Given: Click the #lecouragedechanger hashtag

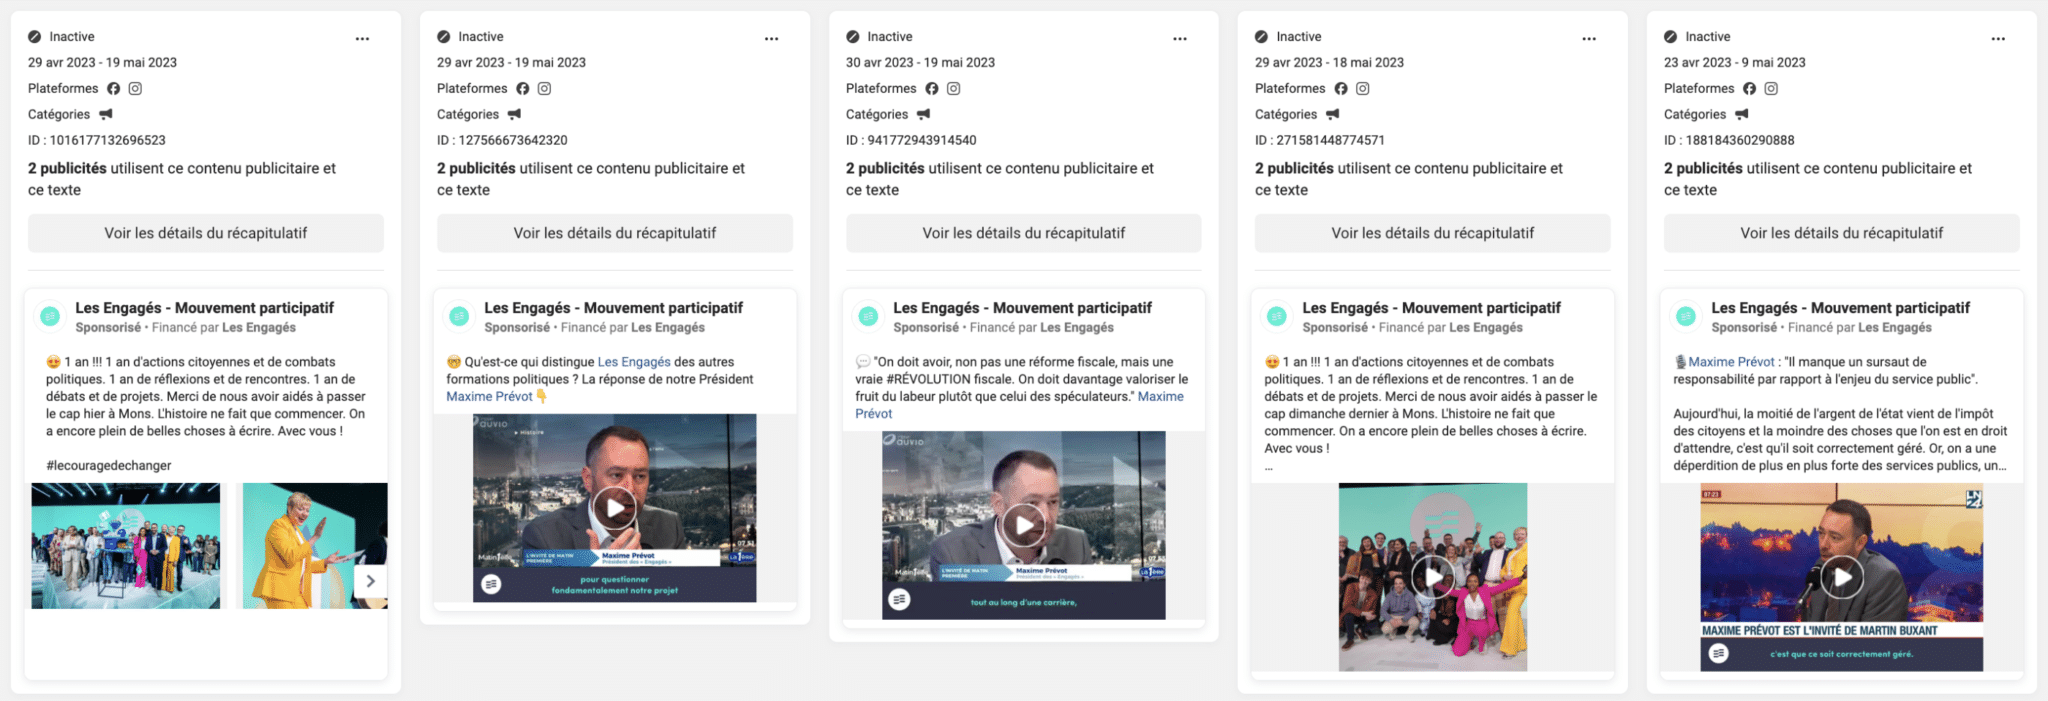Looking at the screenshot, I should tap(108, 465).
